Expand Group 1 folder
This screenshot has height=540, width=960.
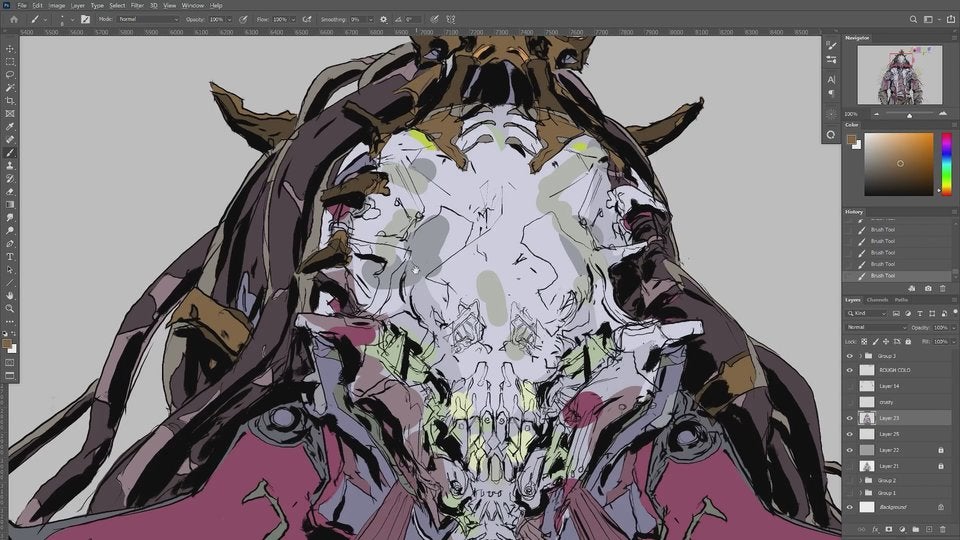pos(860,493)
